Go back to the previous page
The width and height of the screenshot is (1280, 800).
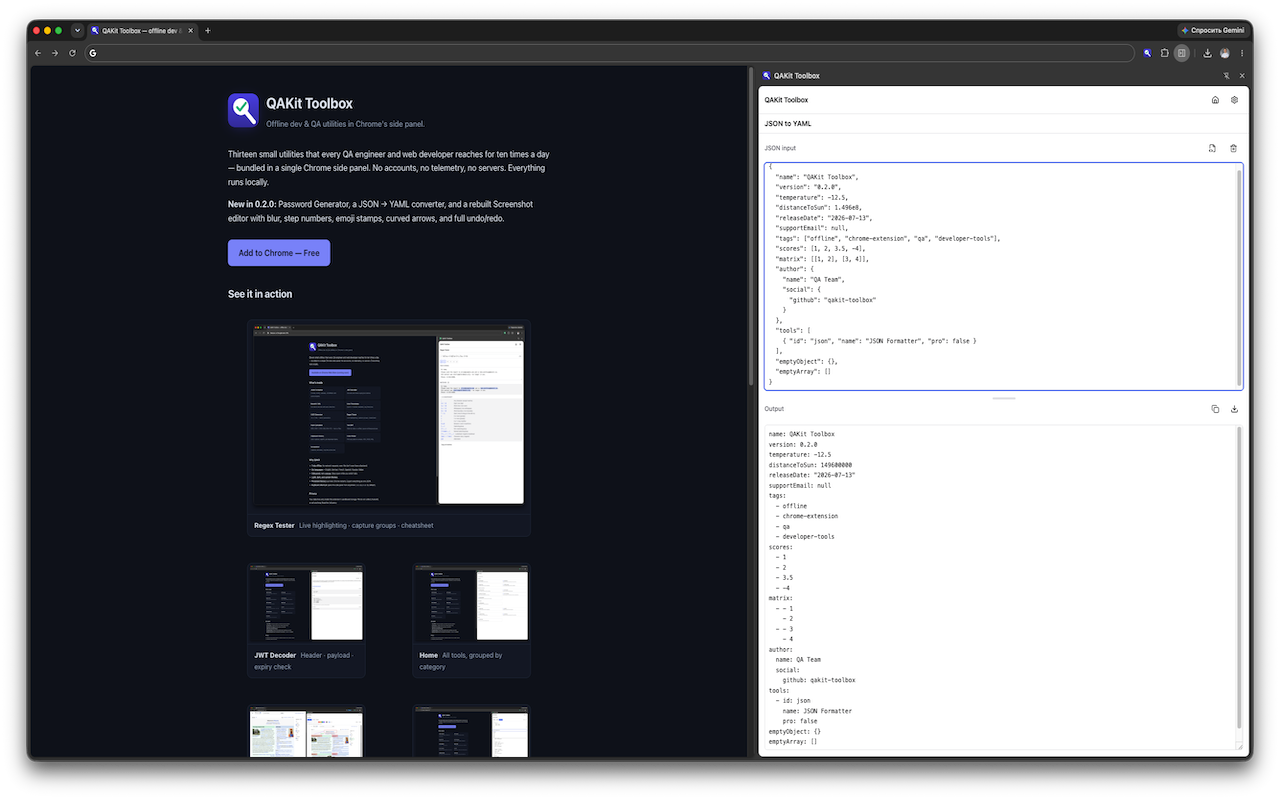click(x=38, y=53)
